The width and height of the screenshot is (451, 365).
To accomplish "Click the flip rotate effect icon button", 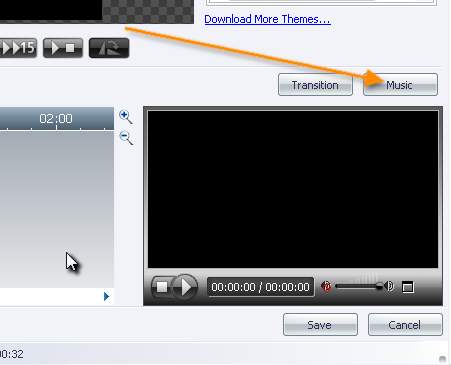I will coord(109,48).
